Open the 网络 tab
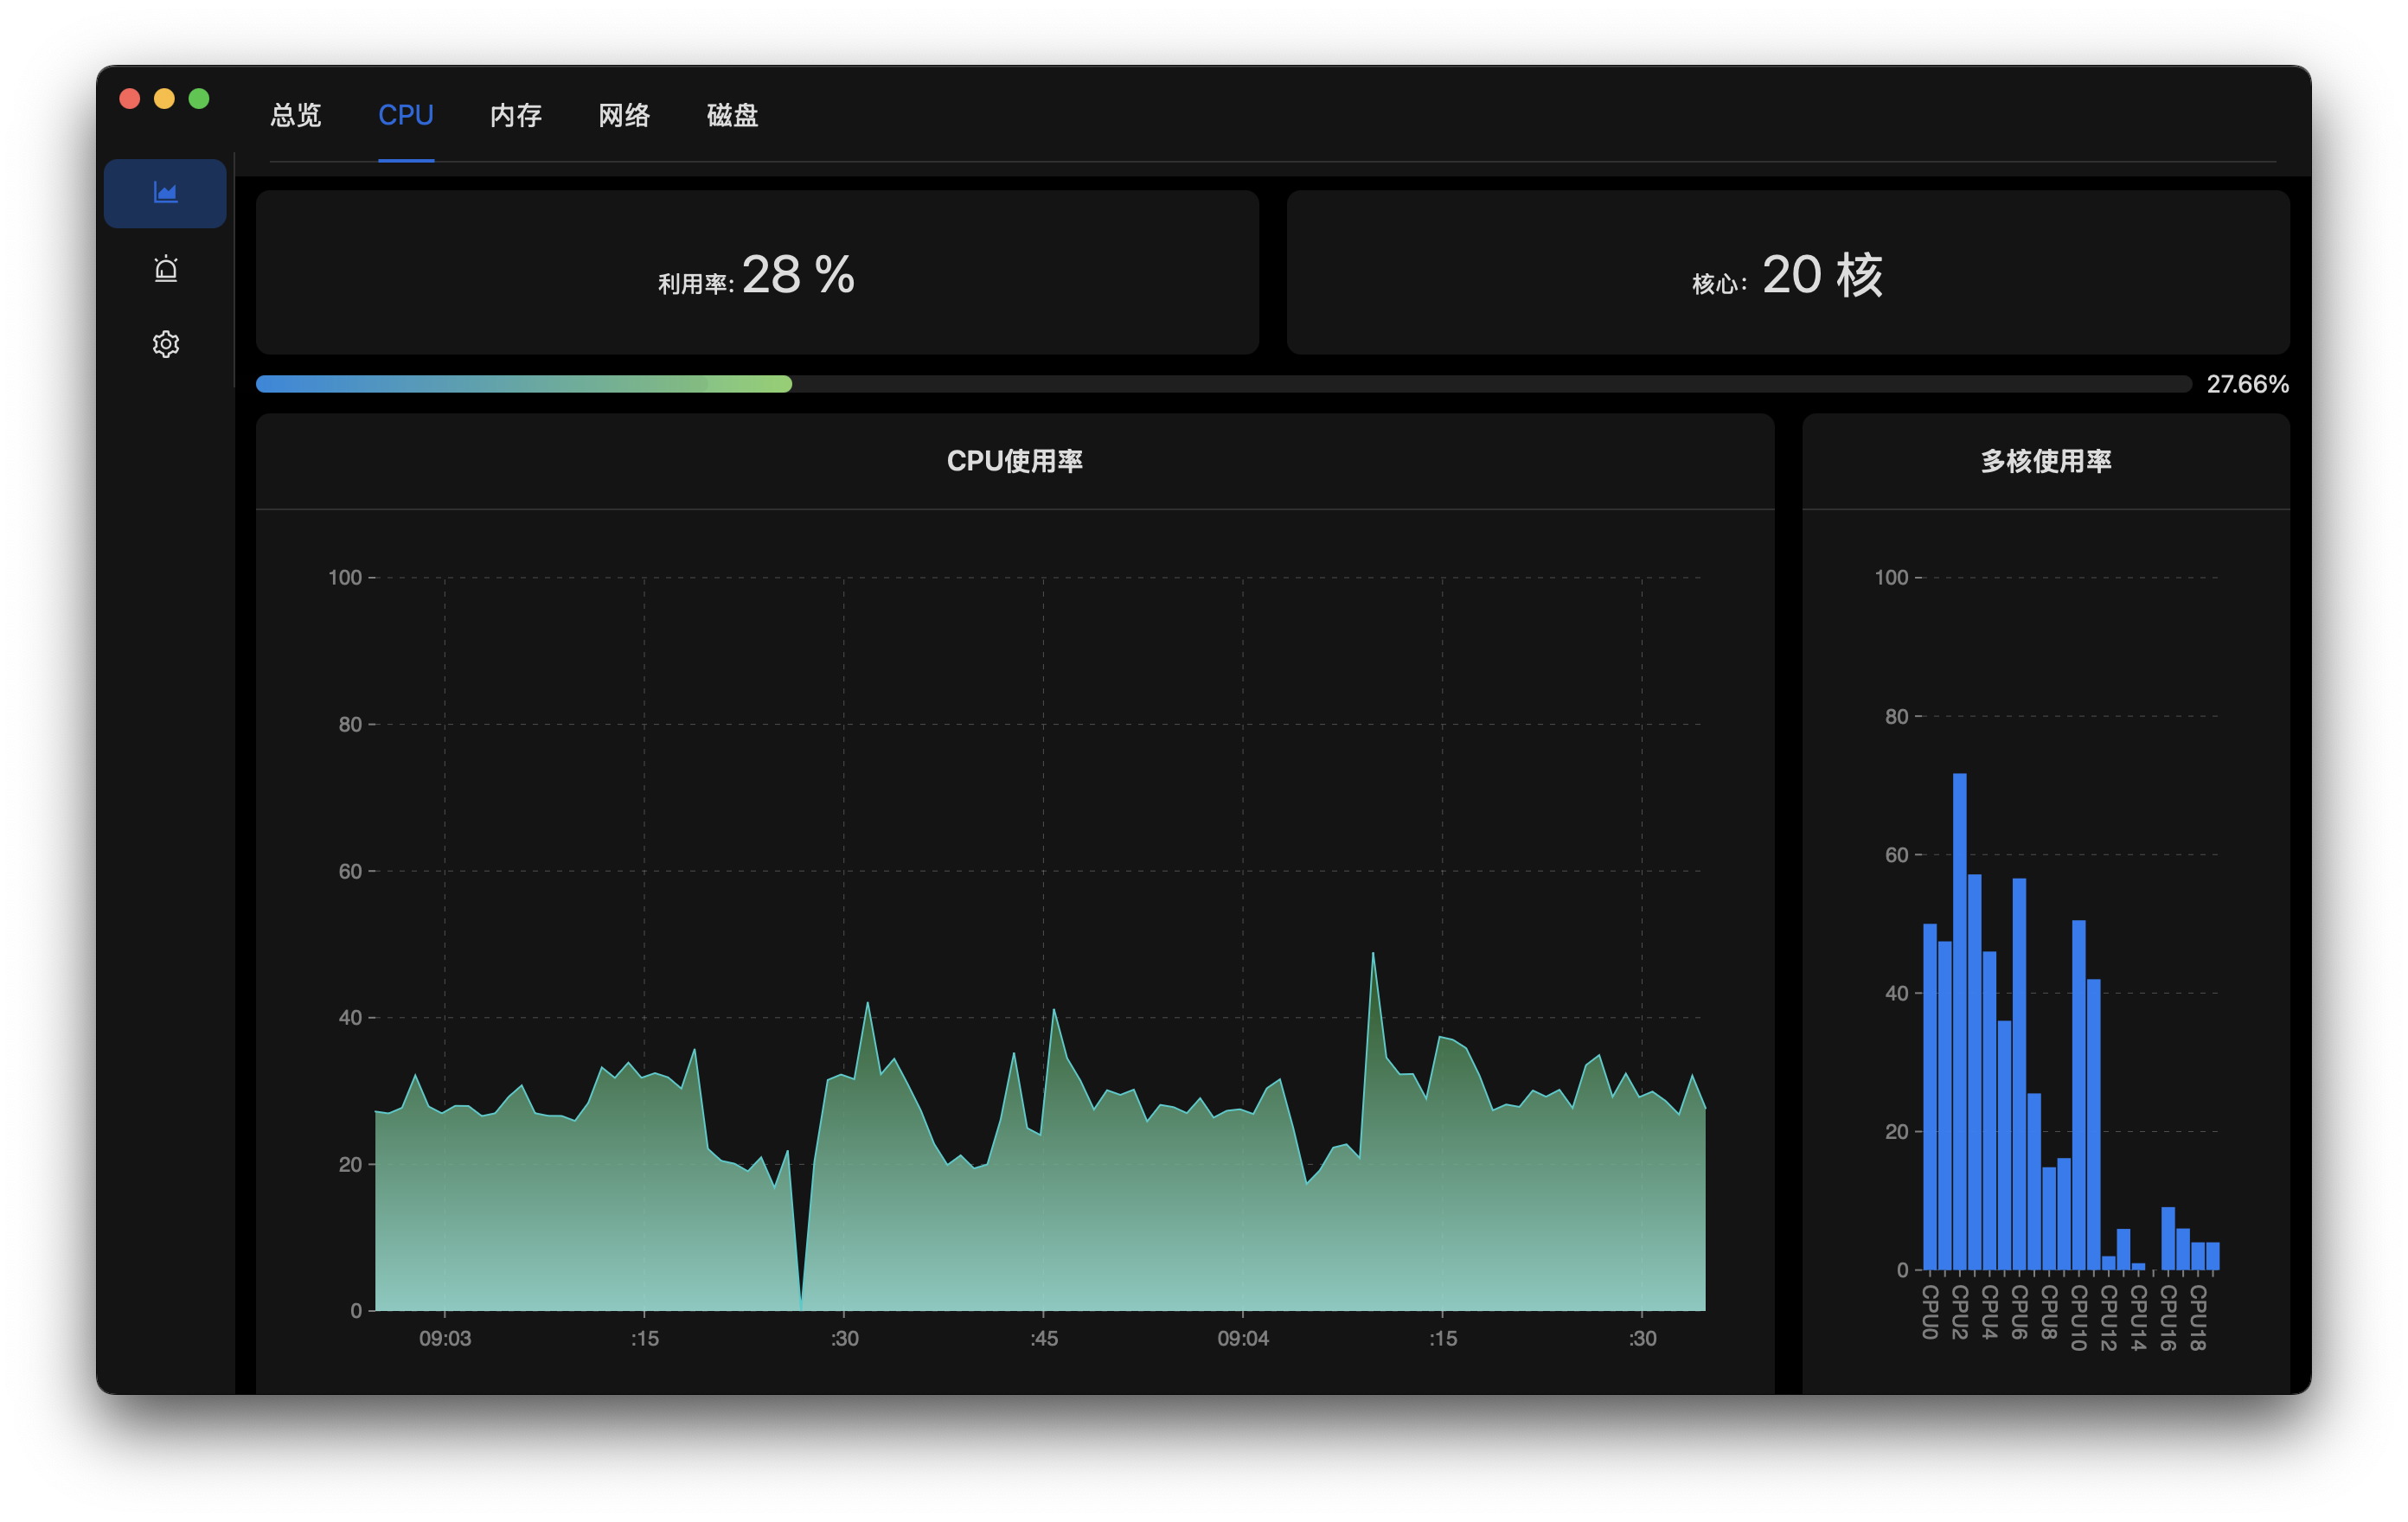This screenshot has width=2408, height=1522. click(624, 115)
